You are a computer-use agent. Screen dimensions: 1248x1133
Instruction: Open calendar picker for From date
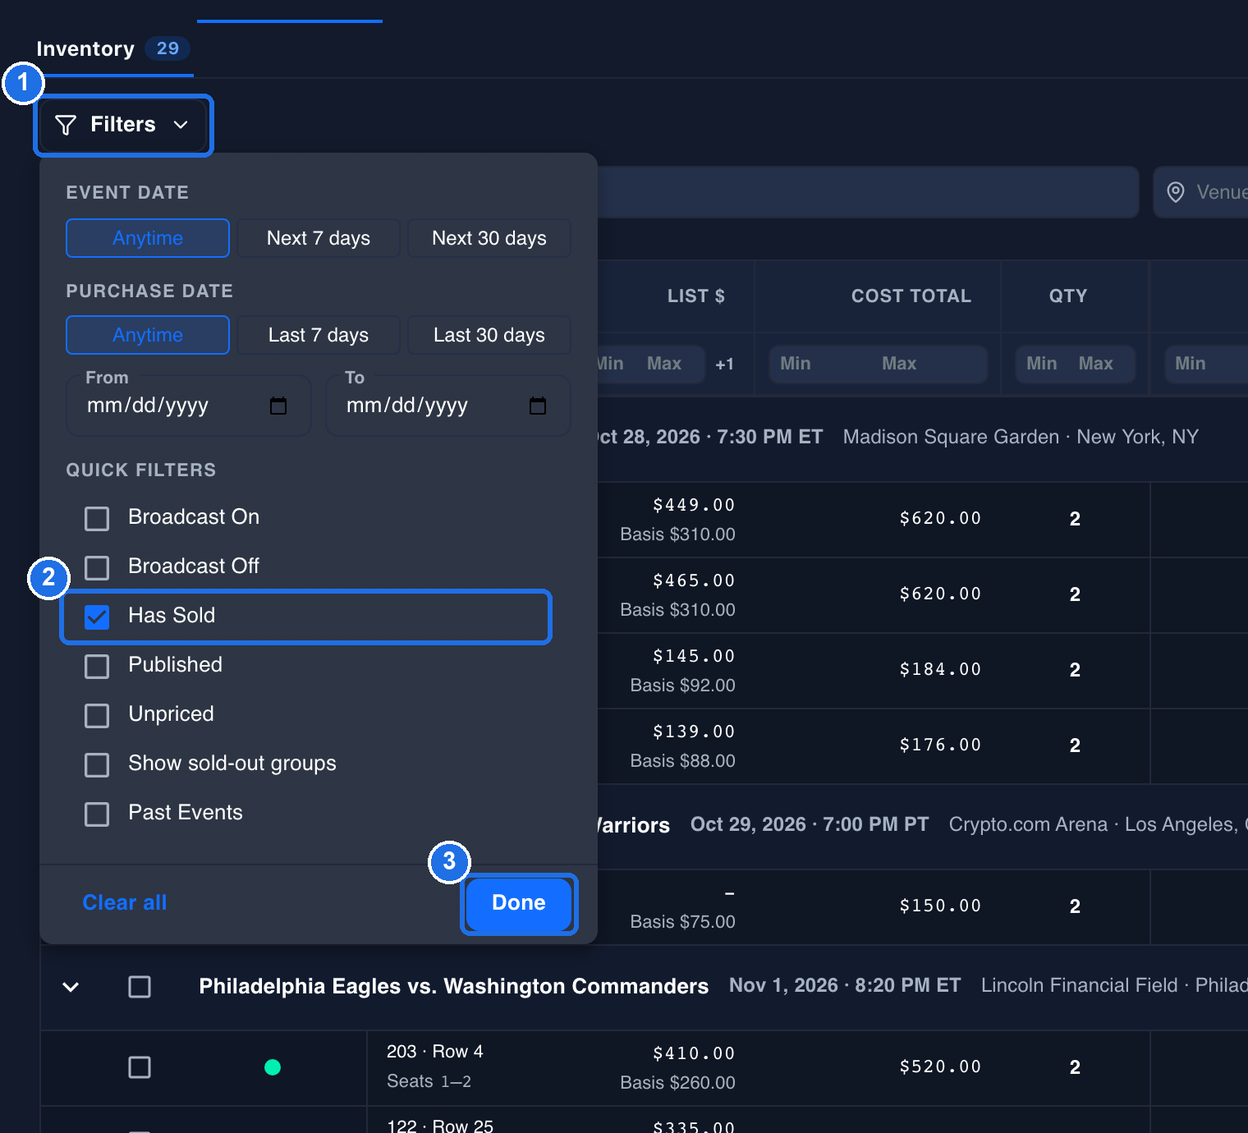coord(278,405)
